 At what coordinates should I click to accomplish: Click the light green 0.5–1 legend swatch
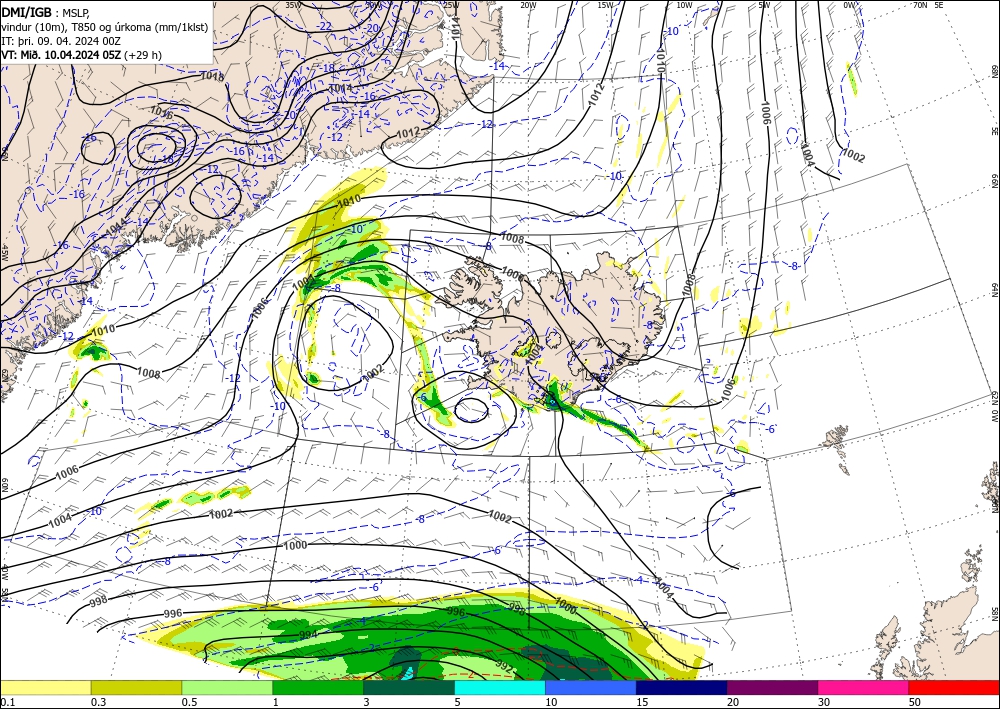(227, 687)
